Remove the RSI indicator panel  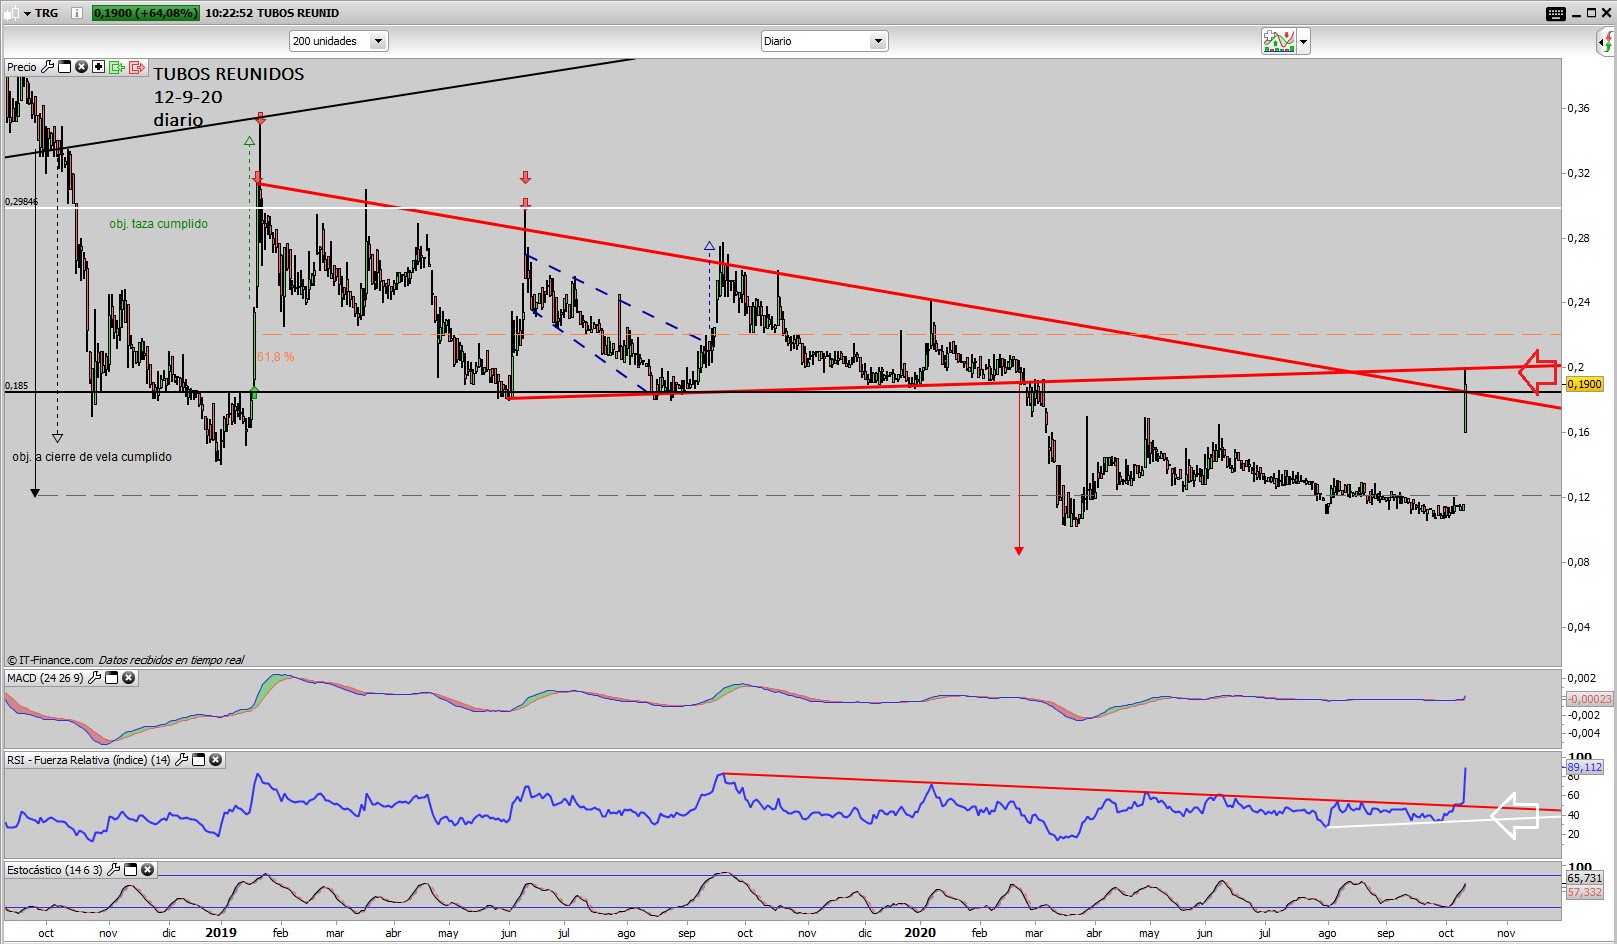point(215,760)
